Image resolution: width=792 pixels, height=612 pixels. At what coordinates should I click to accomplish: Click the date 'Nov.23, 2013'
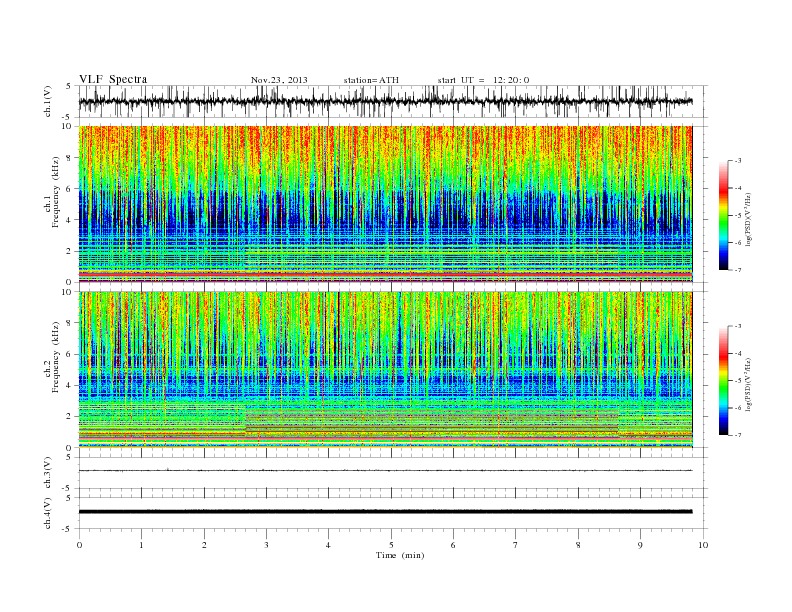pos(279,80)
